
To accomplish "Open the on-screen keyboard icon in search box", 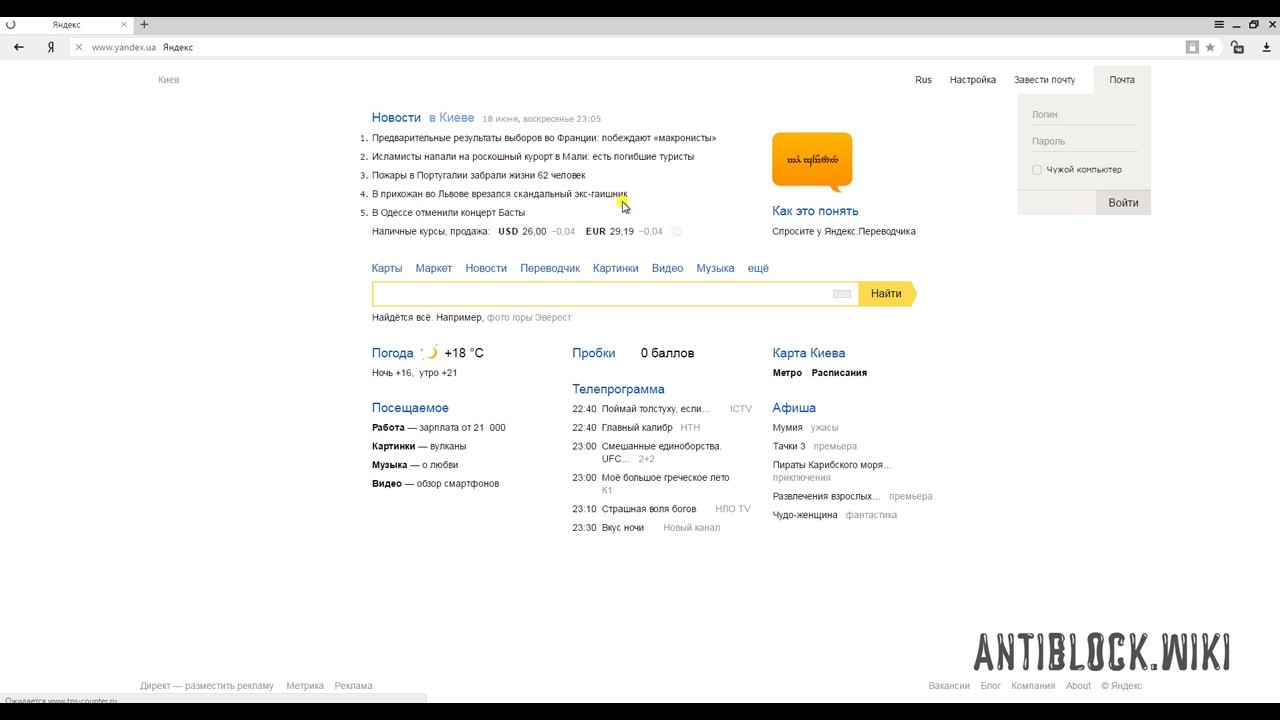I will coord(842,294).
